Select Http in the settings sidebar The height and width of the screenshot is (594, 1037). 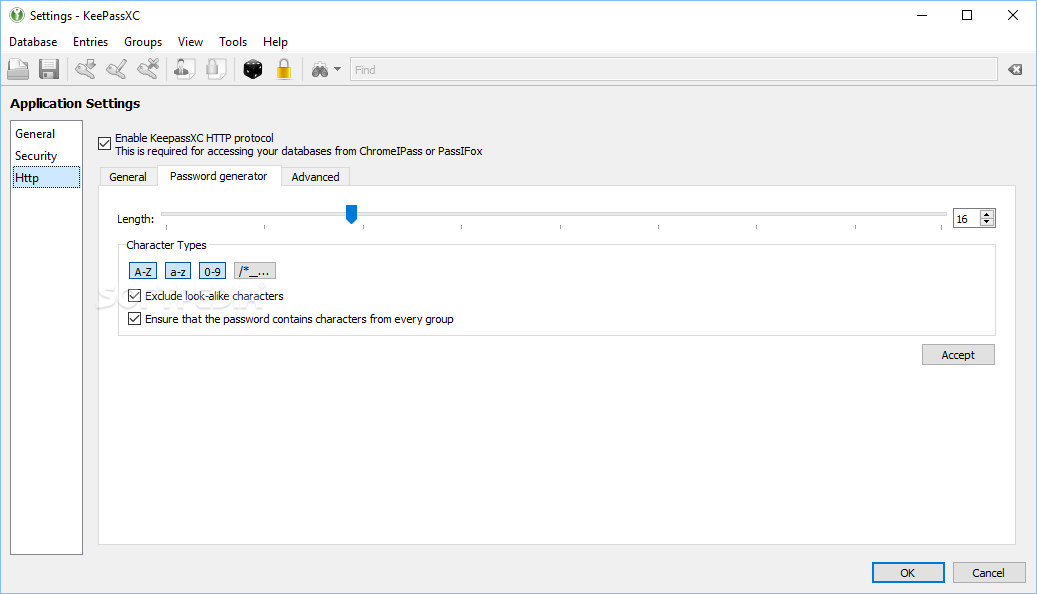click(x=46, y=177)
